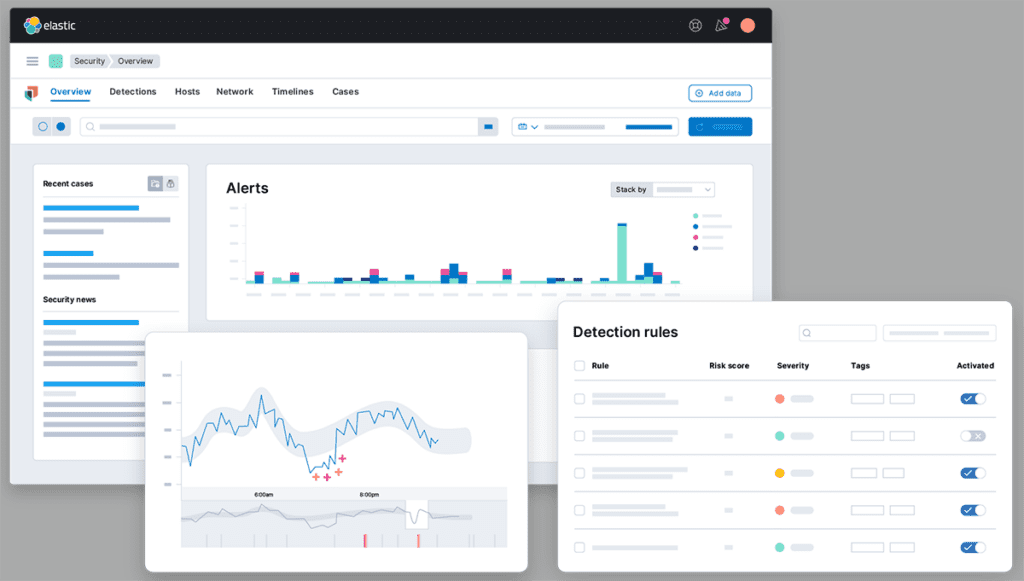Viewport: 1024px width, 581px height.
Task: Click the Security Solution shield icon
Action: 30,91
